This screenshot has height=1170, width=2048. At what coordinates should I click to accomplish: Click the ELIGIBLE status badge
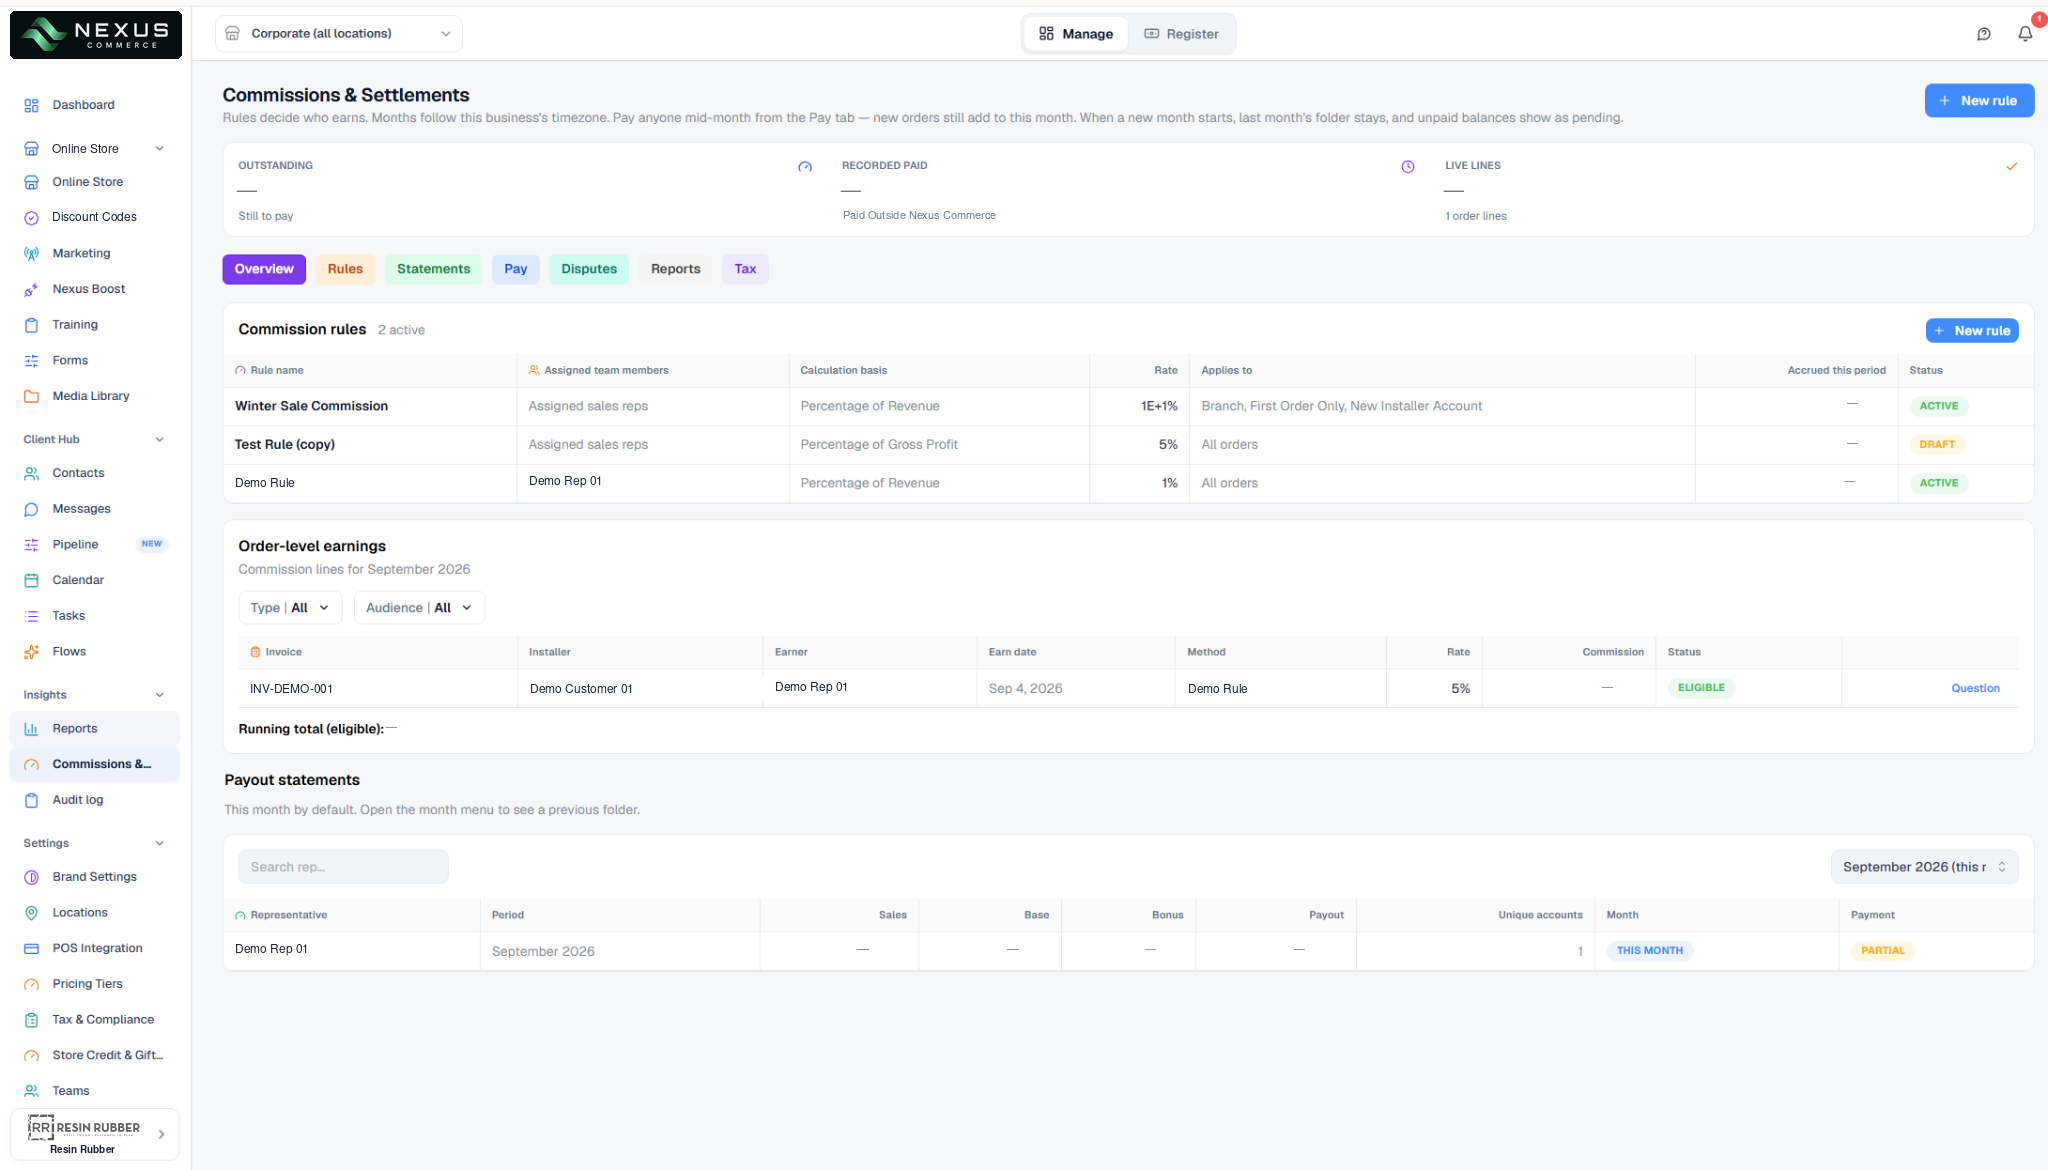[x=1701, y=688]
